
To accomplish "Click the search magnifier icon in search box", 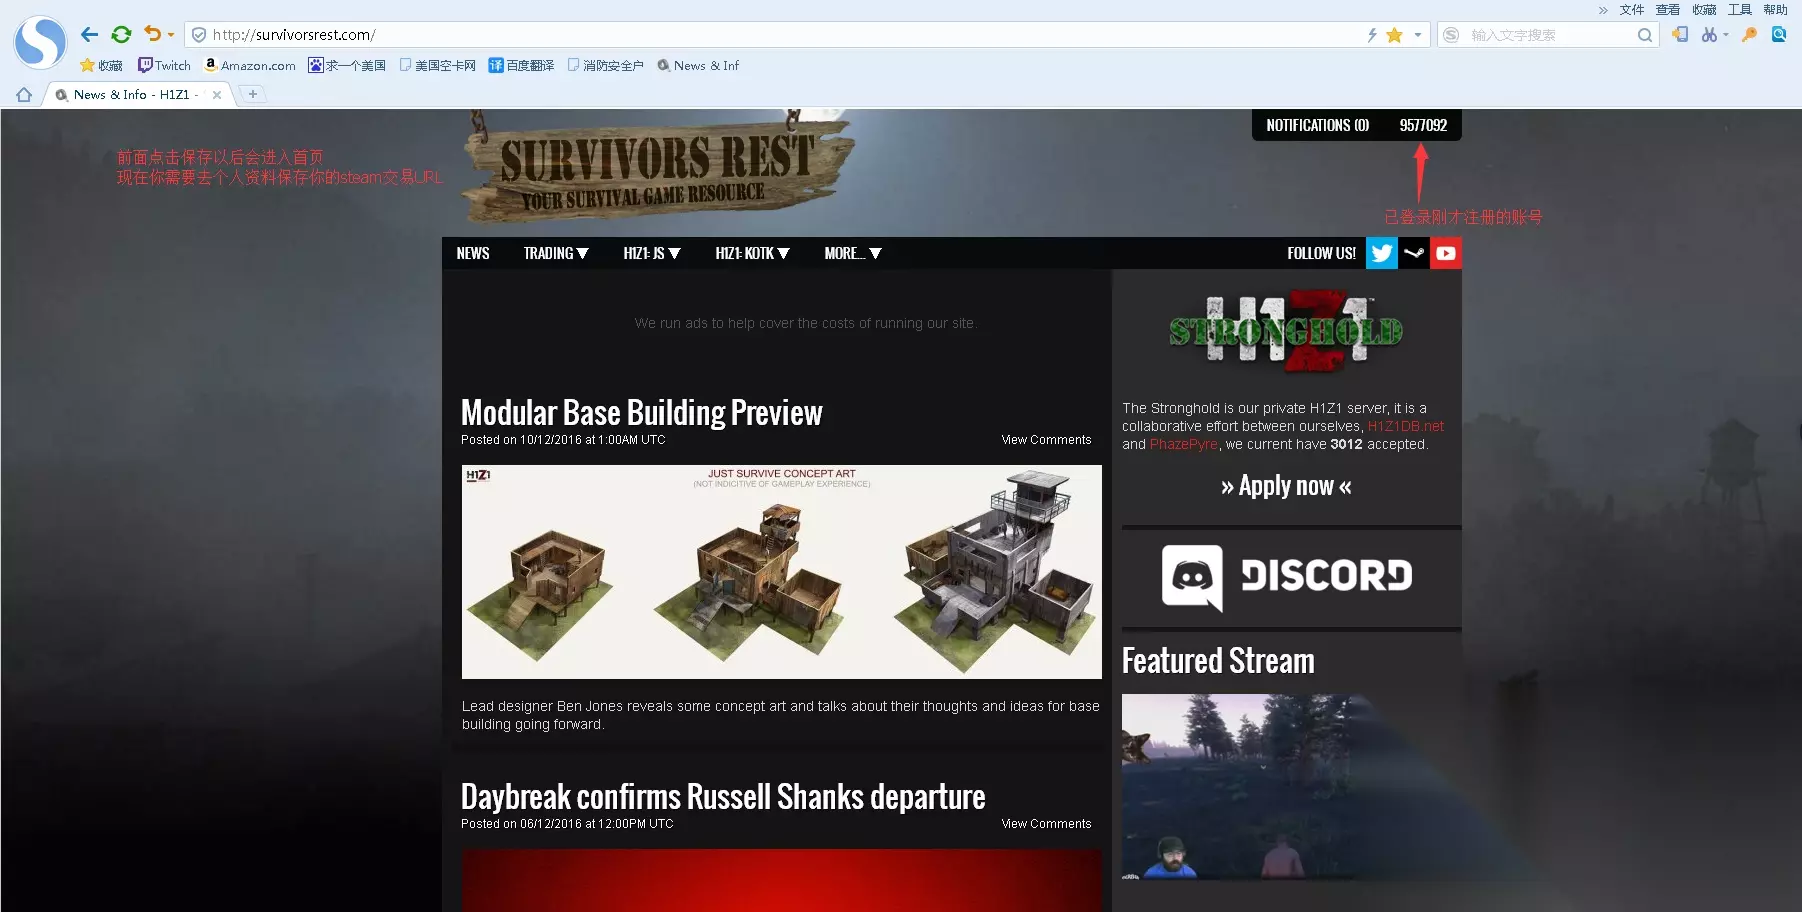I will [x=1644, y=35].
